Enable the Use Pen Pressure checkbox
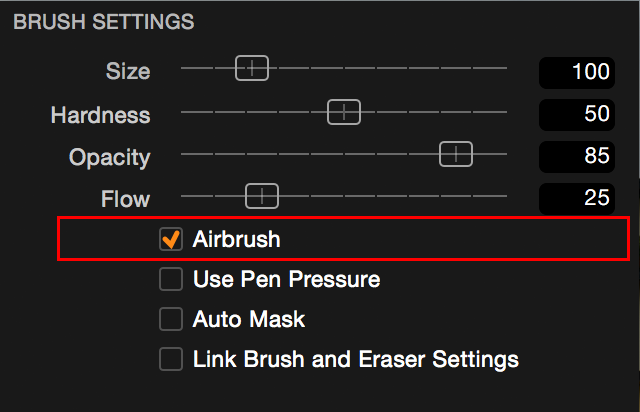640x412 pixels. click(x=171, y=279)
